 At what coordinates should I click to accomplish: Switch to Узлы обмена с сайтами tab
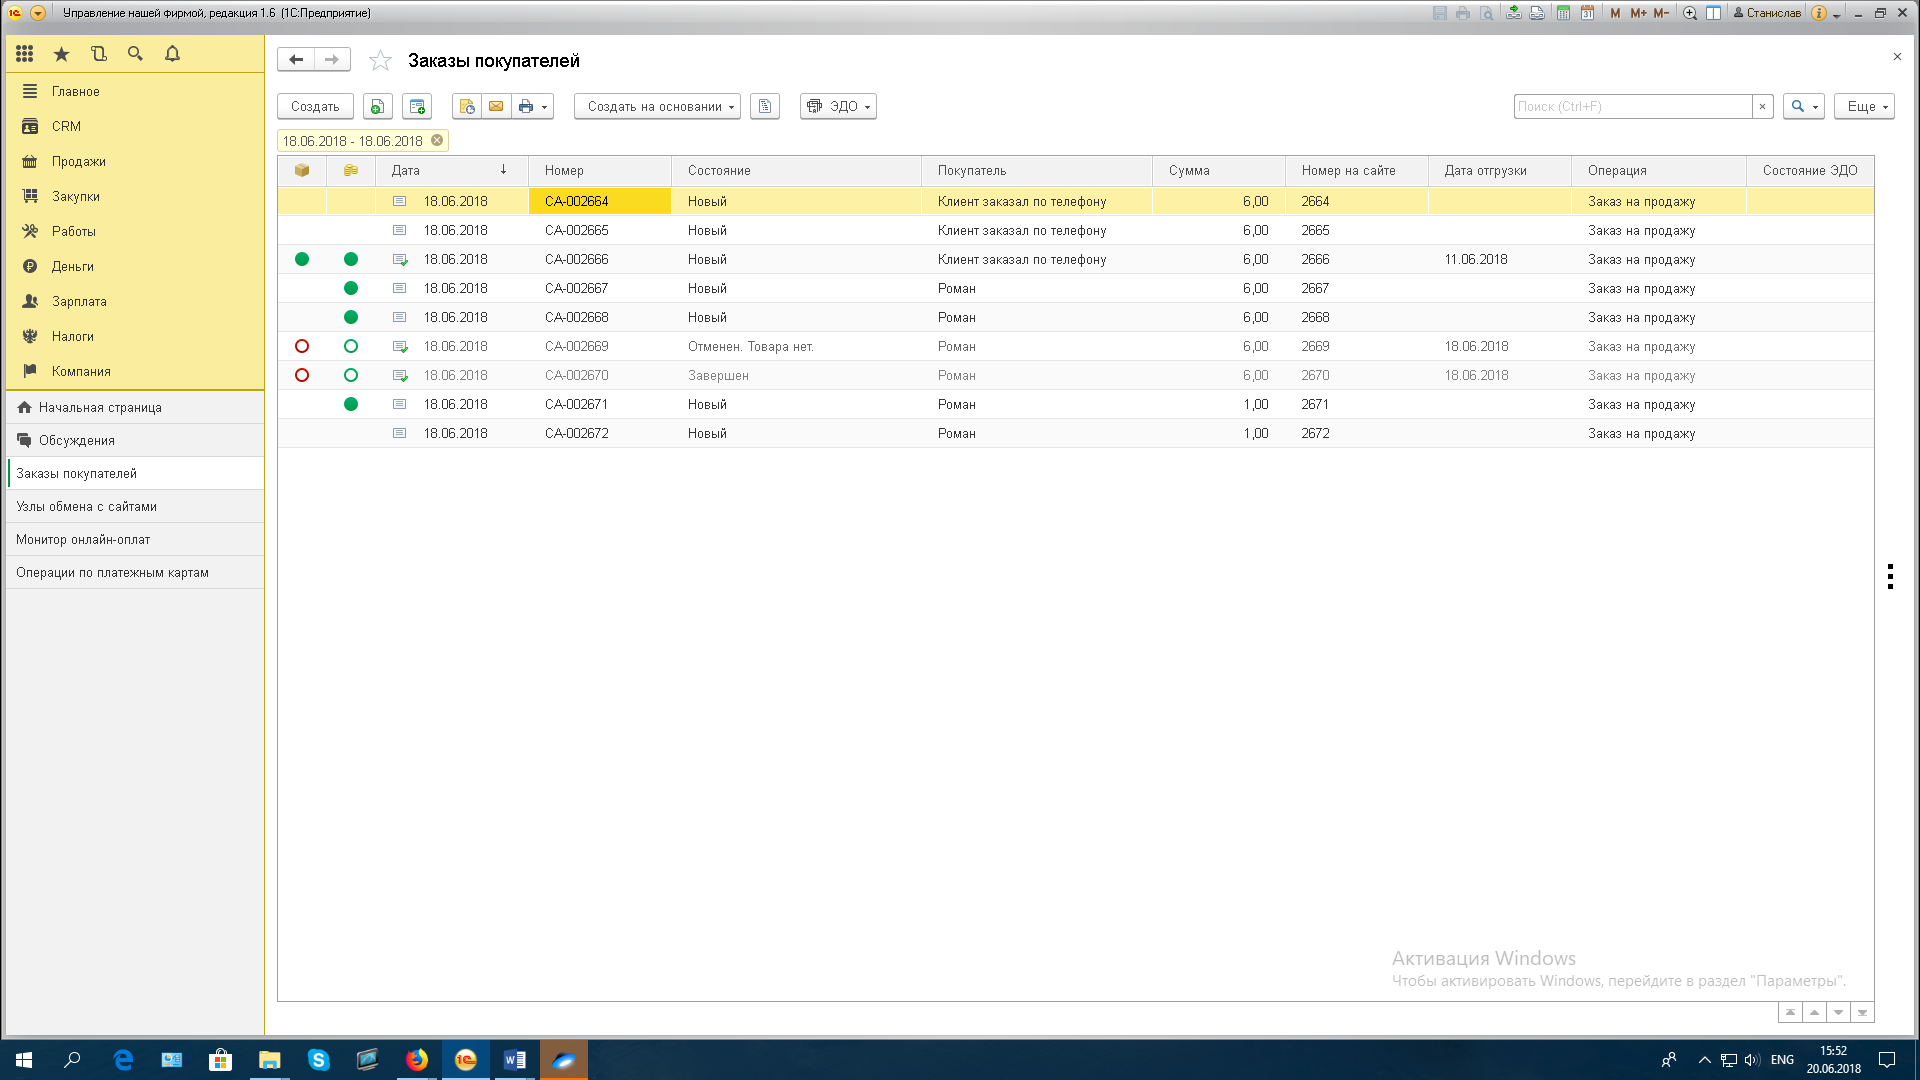tap(86, 506)
